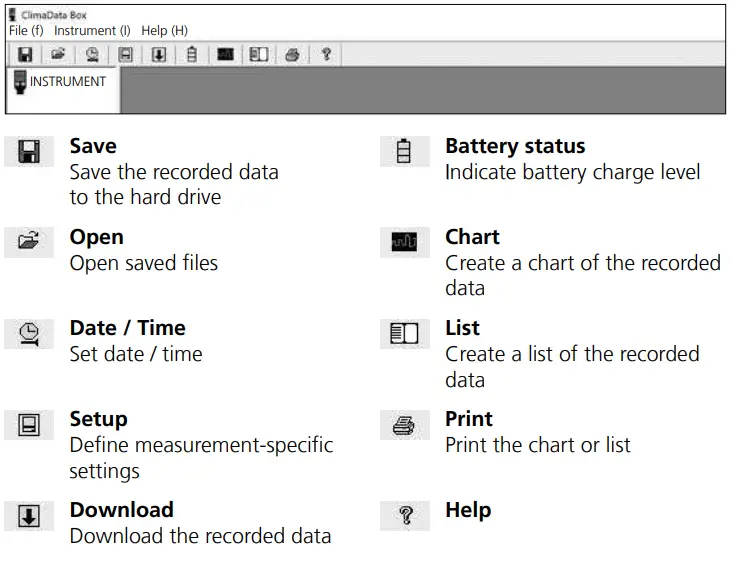Click the 'Battery status' heading text
The width and height of the screenshot is (744, 571).
pyautogui.click(x=515, y=146)
